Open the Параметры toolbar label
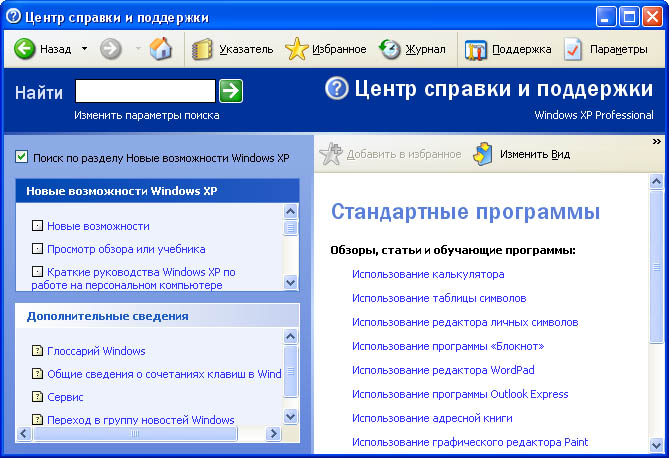The height and width of the screenshot is (458, 669). (619, 50)
